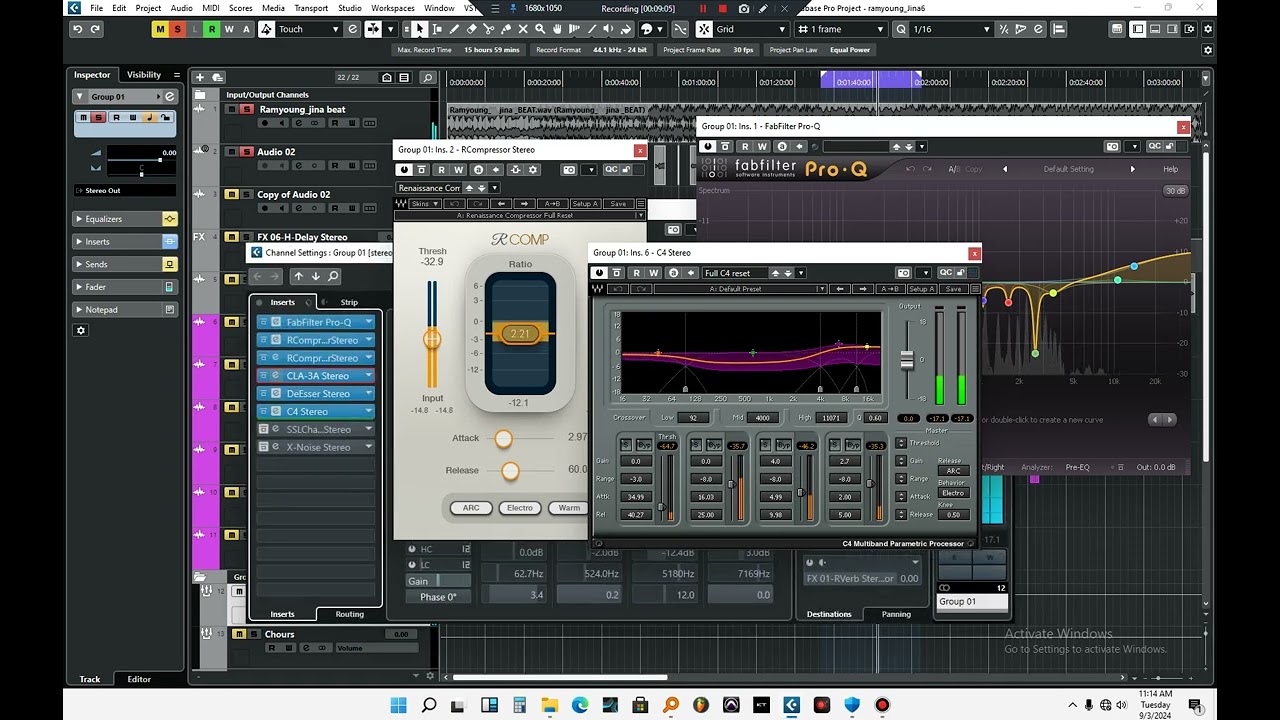The width and height of the screenshot is (1280, 720).
Task: Click ARC button in RCompressor
Action: 471,508
